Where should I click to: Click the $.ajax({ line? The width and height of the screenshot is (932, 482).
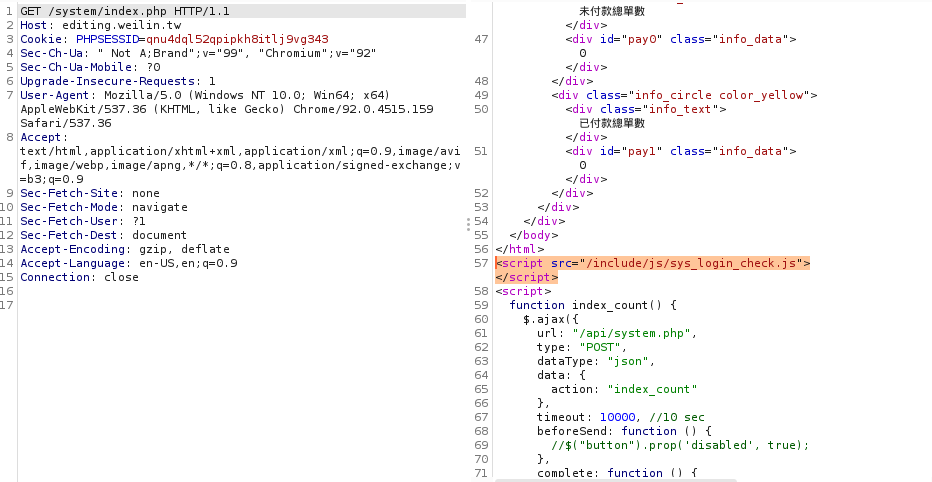click(551, 319)
